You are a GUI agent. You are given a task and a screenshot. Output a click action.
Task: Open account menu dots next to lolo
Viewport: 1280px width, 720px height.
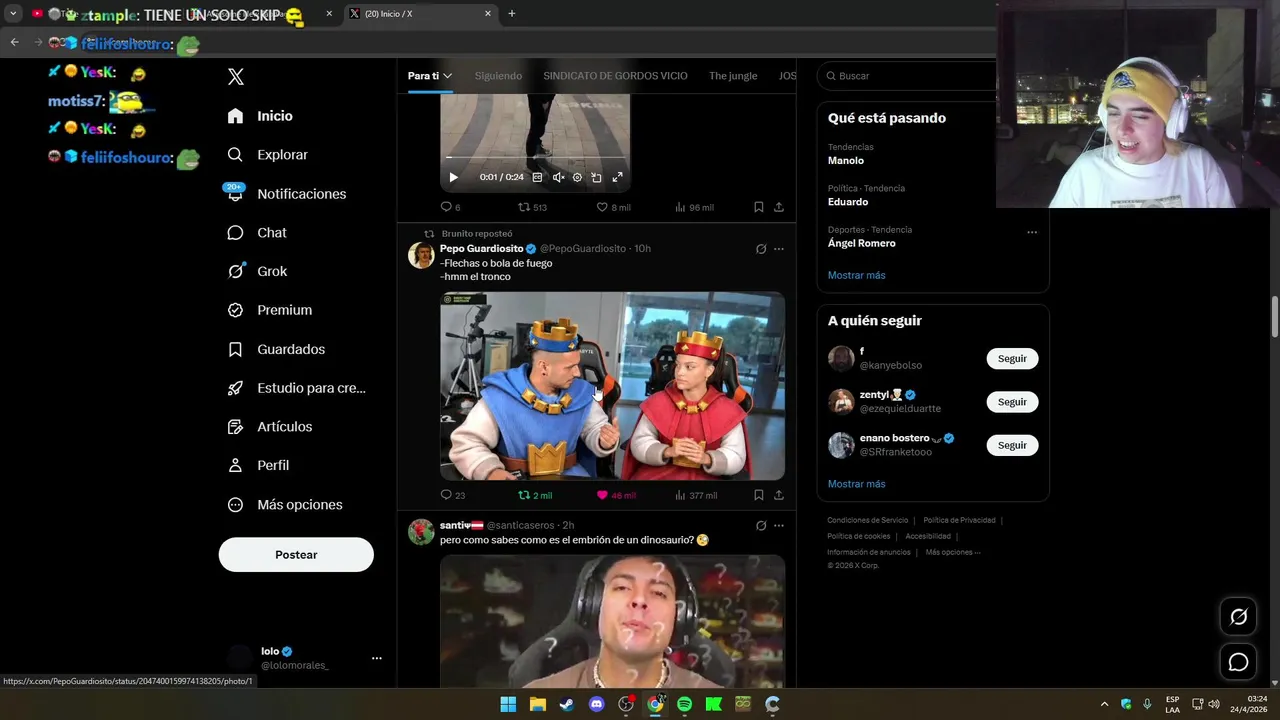pos(377,658)
